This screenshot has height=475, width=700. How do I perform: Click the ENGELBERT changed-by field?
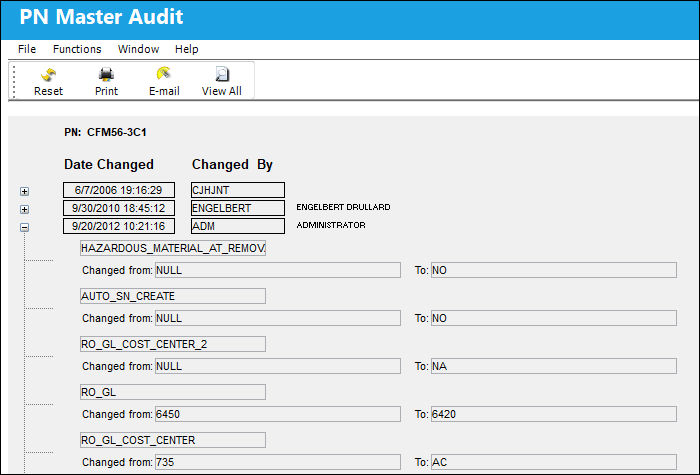click(238, 208)
